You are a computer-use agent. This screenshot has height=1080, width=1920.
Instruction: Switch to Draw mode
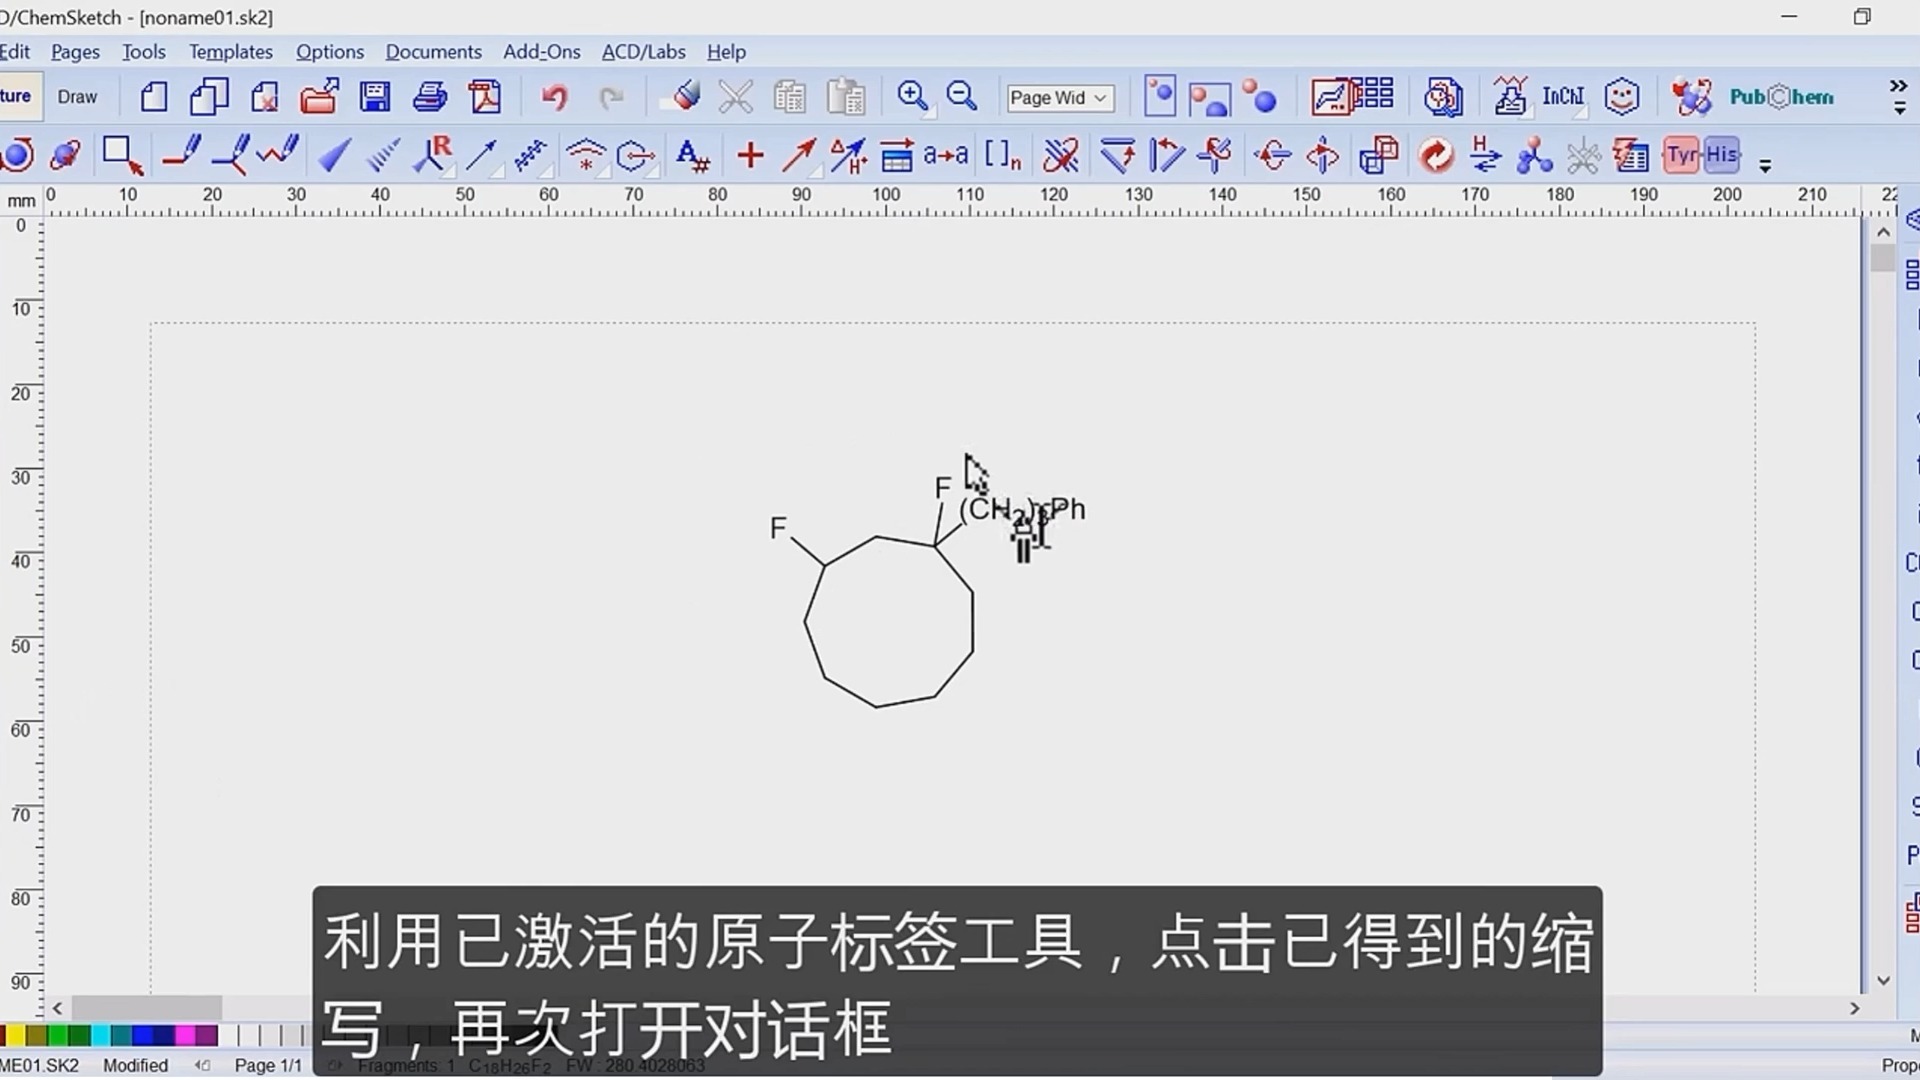point(77,97)
